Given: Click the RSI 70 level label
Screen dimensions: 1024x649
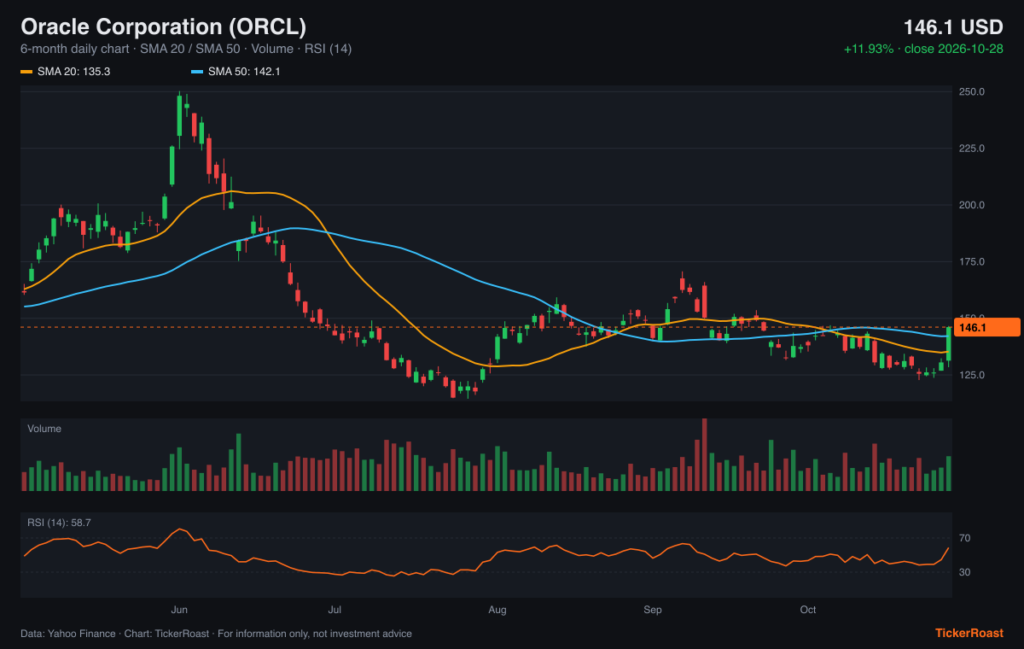Looking at the screenshot, I should click(965, 538).
